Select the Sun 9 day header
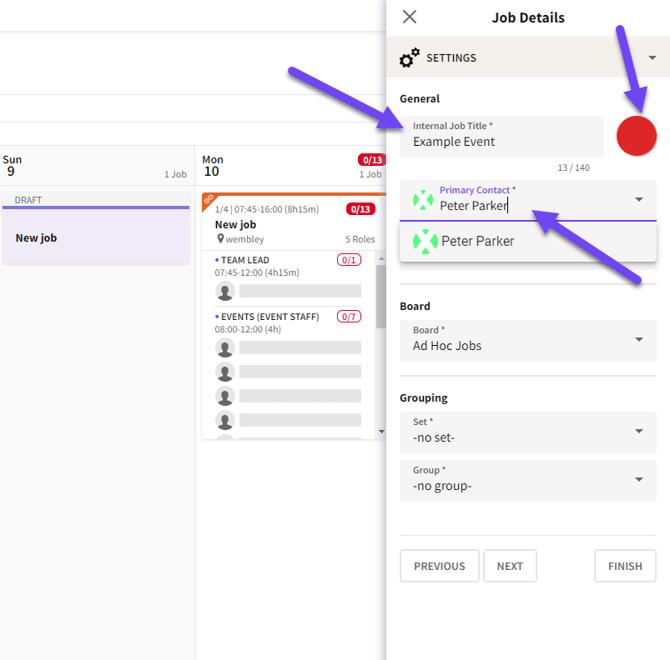The height and width of the screenshot is (660, 670). [97, 166]
